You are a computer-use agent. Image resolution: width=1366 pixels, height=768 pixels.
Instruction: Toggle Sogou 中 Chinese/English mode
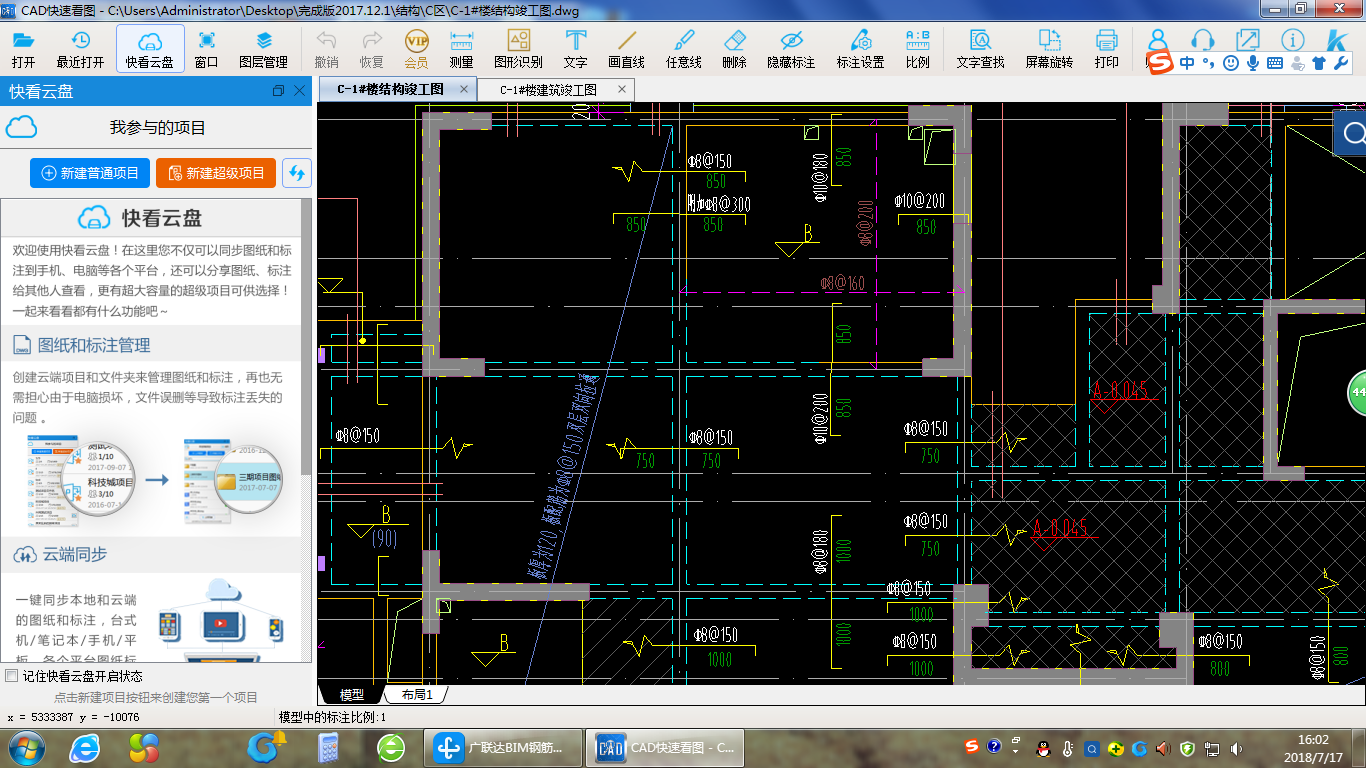(x=1187, y=62)
